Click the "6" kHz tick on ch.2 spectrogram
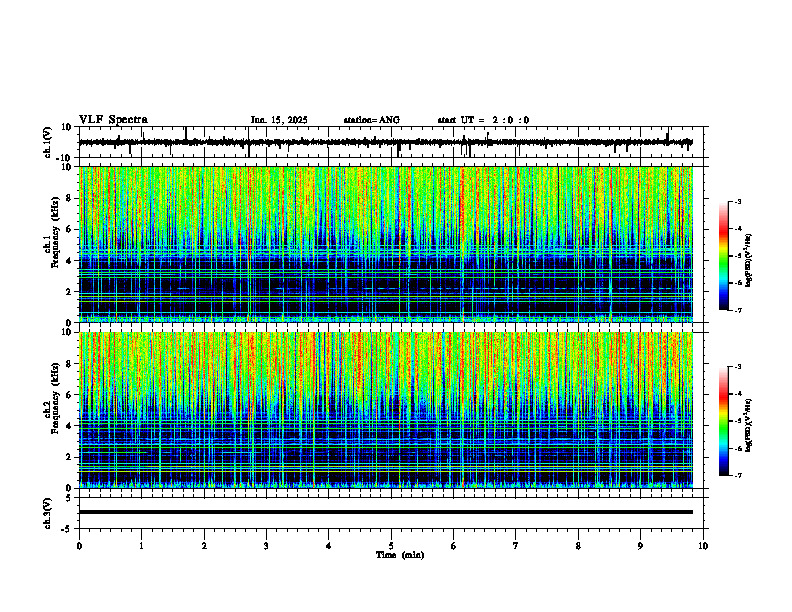The width and height of the screenshot is (792, 612). 70,395
